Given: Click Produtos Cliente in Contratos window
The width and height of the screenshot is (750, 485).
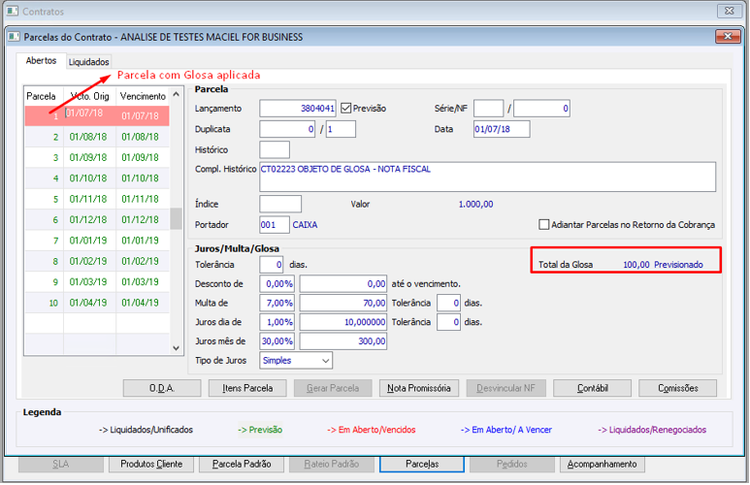Looking at the screenshot, I should [x=151, y=464].
